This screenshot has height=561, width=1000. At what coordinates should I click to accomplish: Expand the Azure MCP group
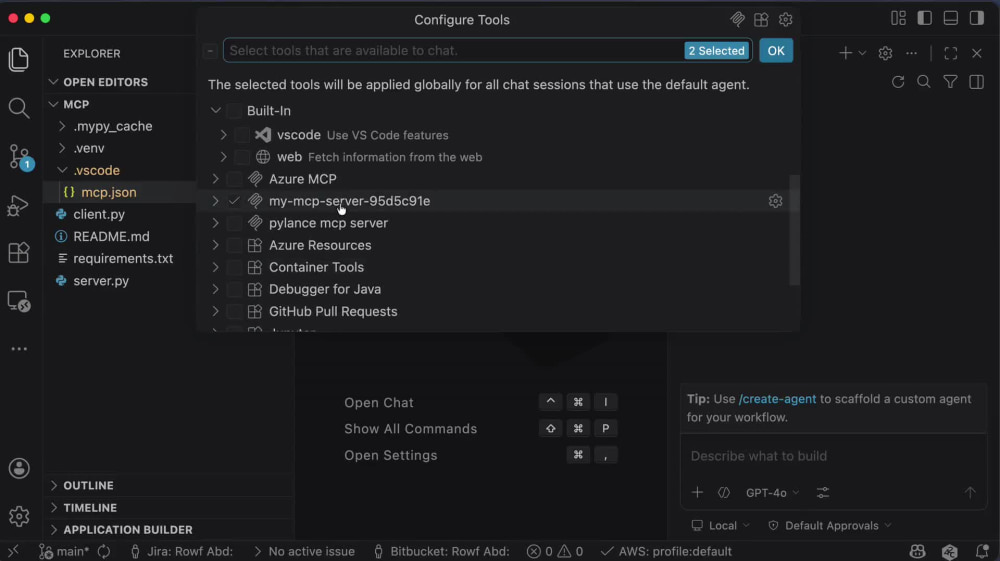coord(216,179)
